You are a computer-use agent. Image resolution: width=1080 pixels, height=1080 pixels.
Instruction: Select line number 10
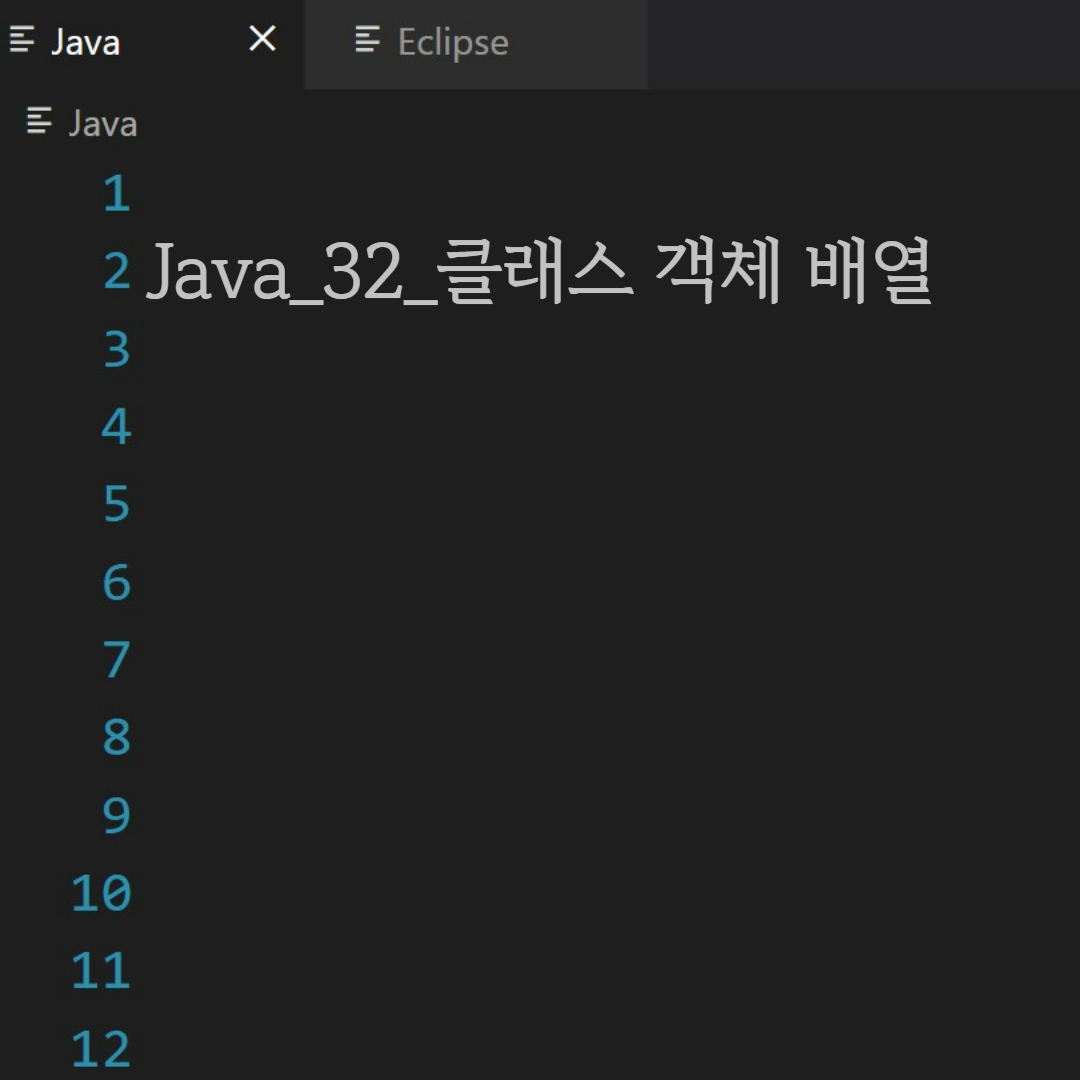tap(101, 893)
